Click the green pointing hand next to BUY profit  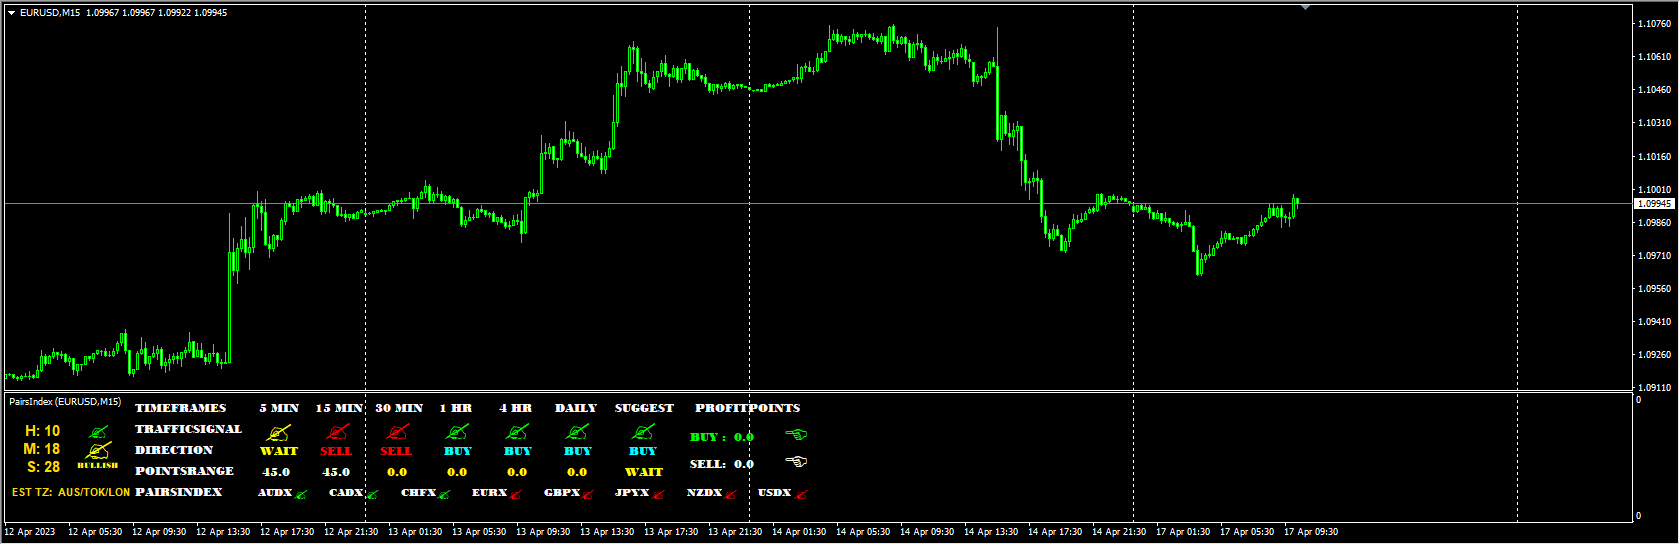tap(796, 435)
